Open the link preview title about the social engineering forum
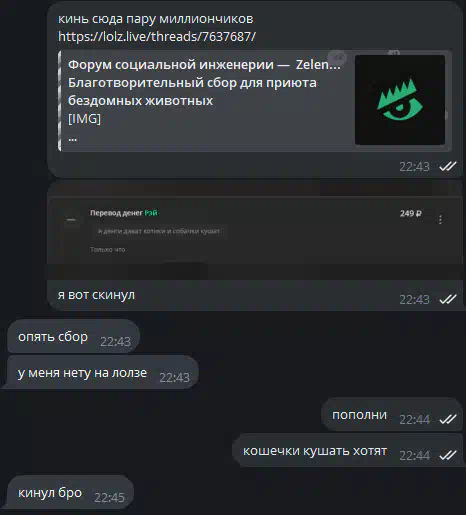Viewport: 466px width, 515px height. 204,64
